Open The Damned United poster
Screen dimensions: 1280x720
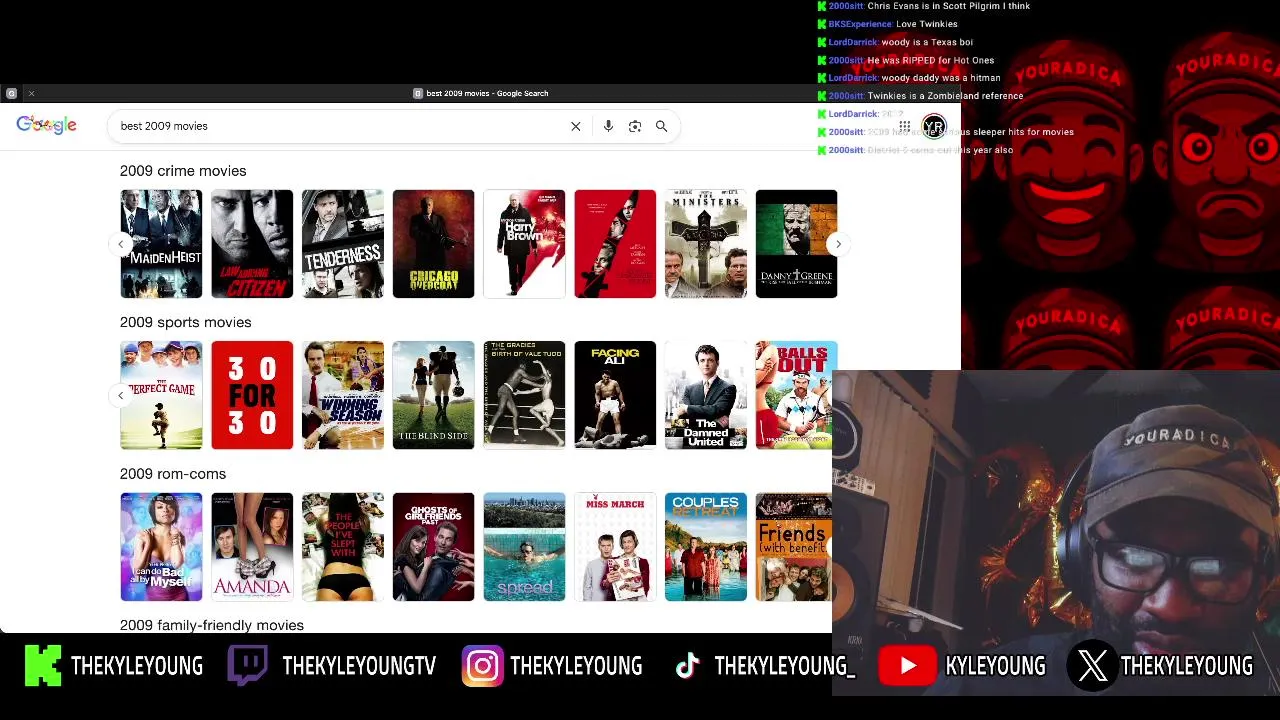(706, 395)
